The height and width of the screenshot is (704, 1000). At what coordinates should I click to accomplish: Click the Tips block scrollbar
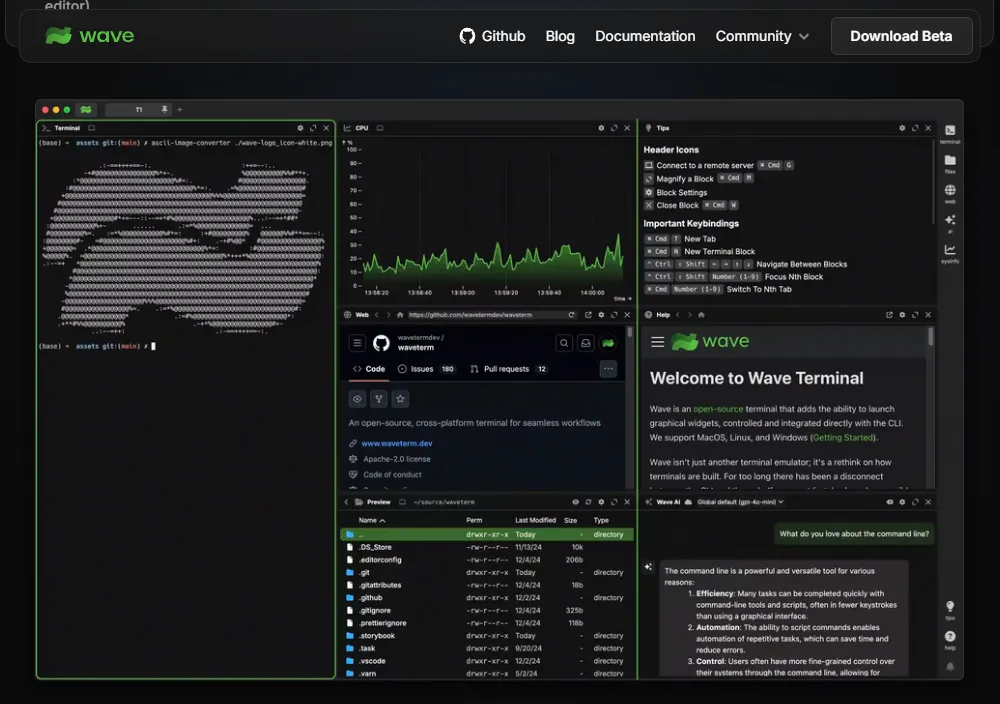[933, 182]
